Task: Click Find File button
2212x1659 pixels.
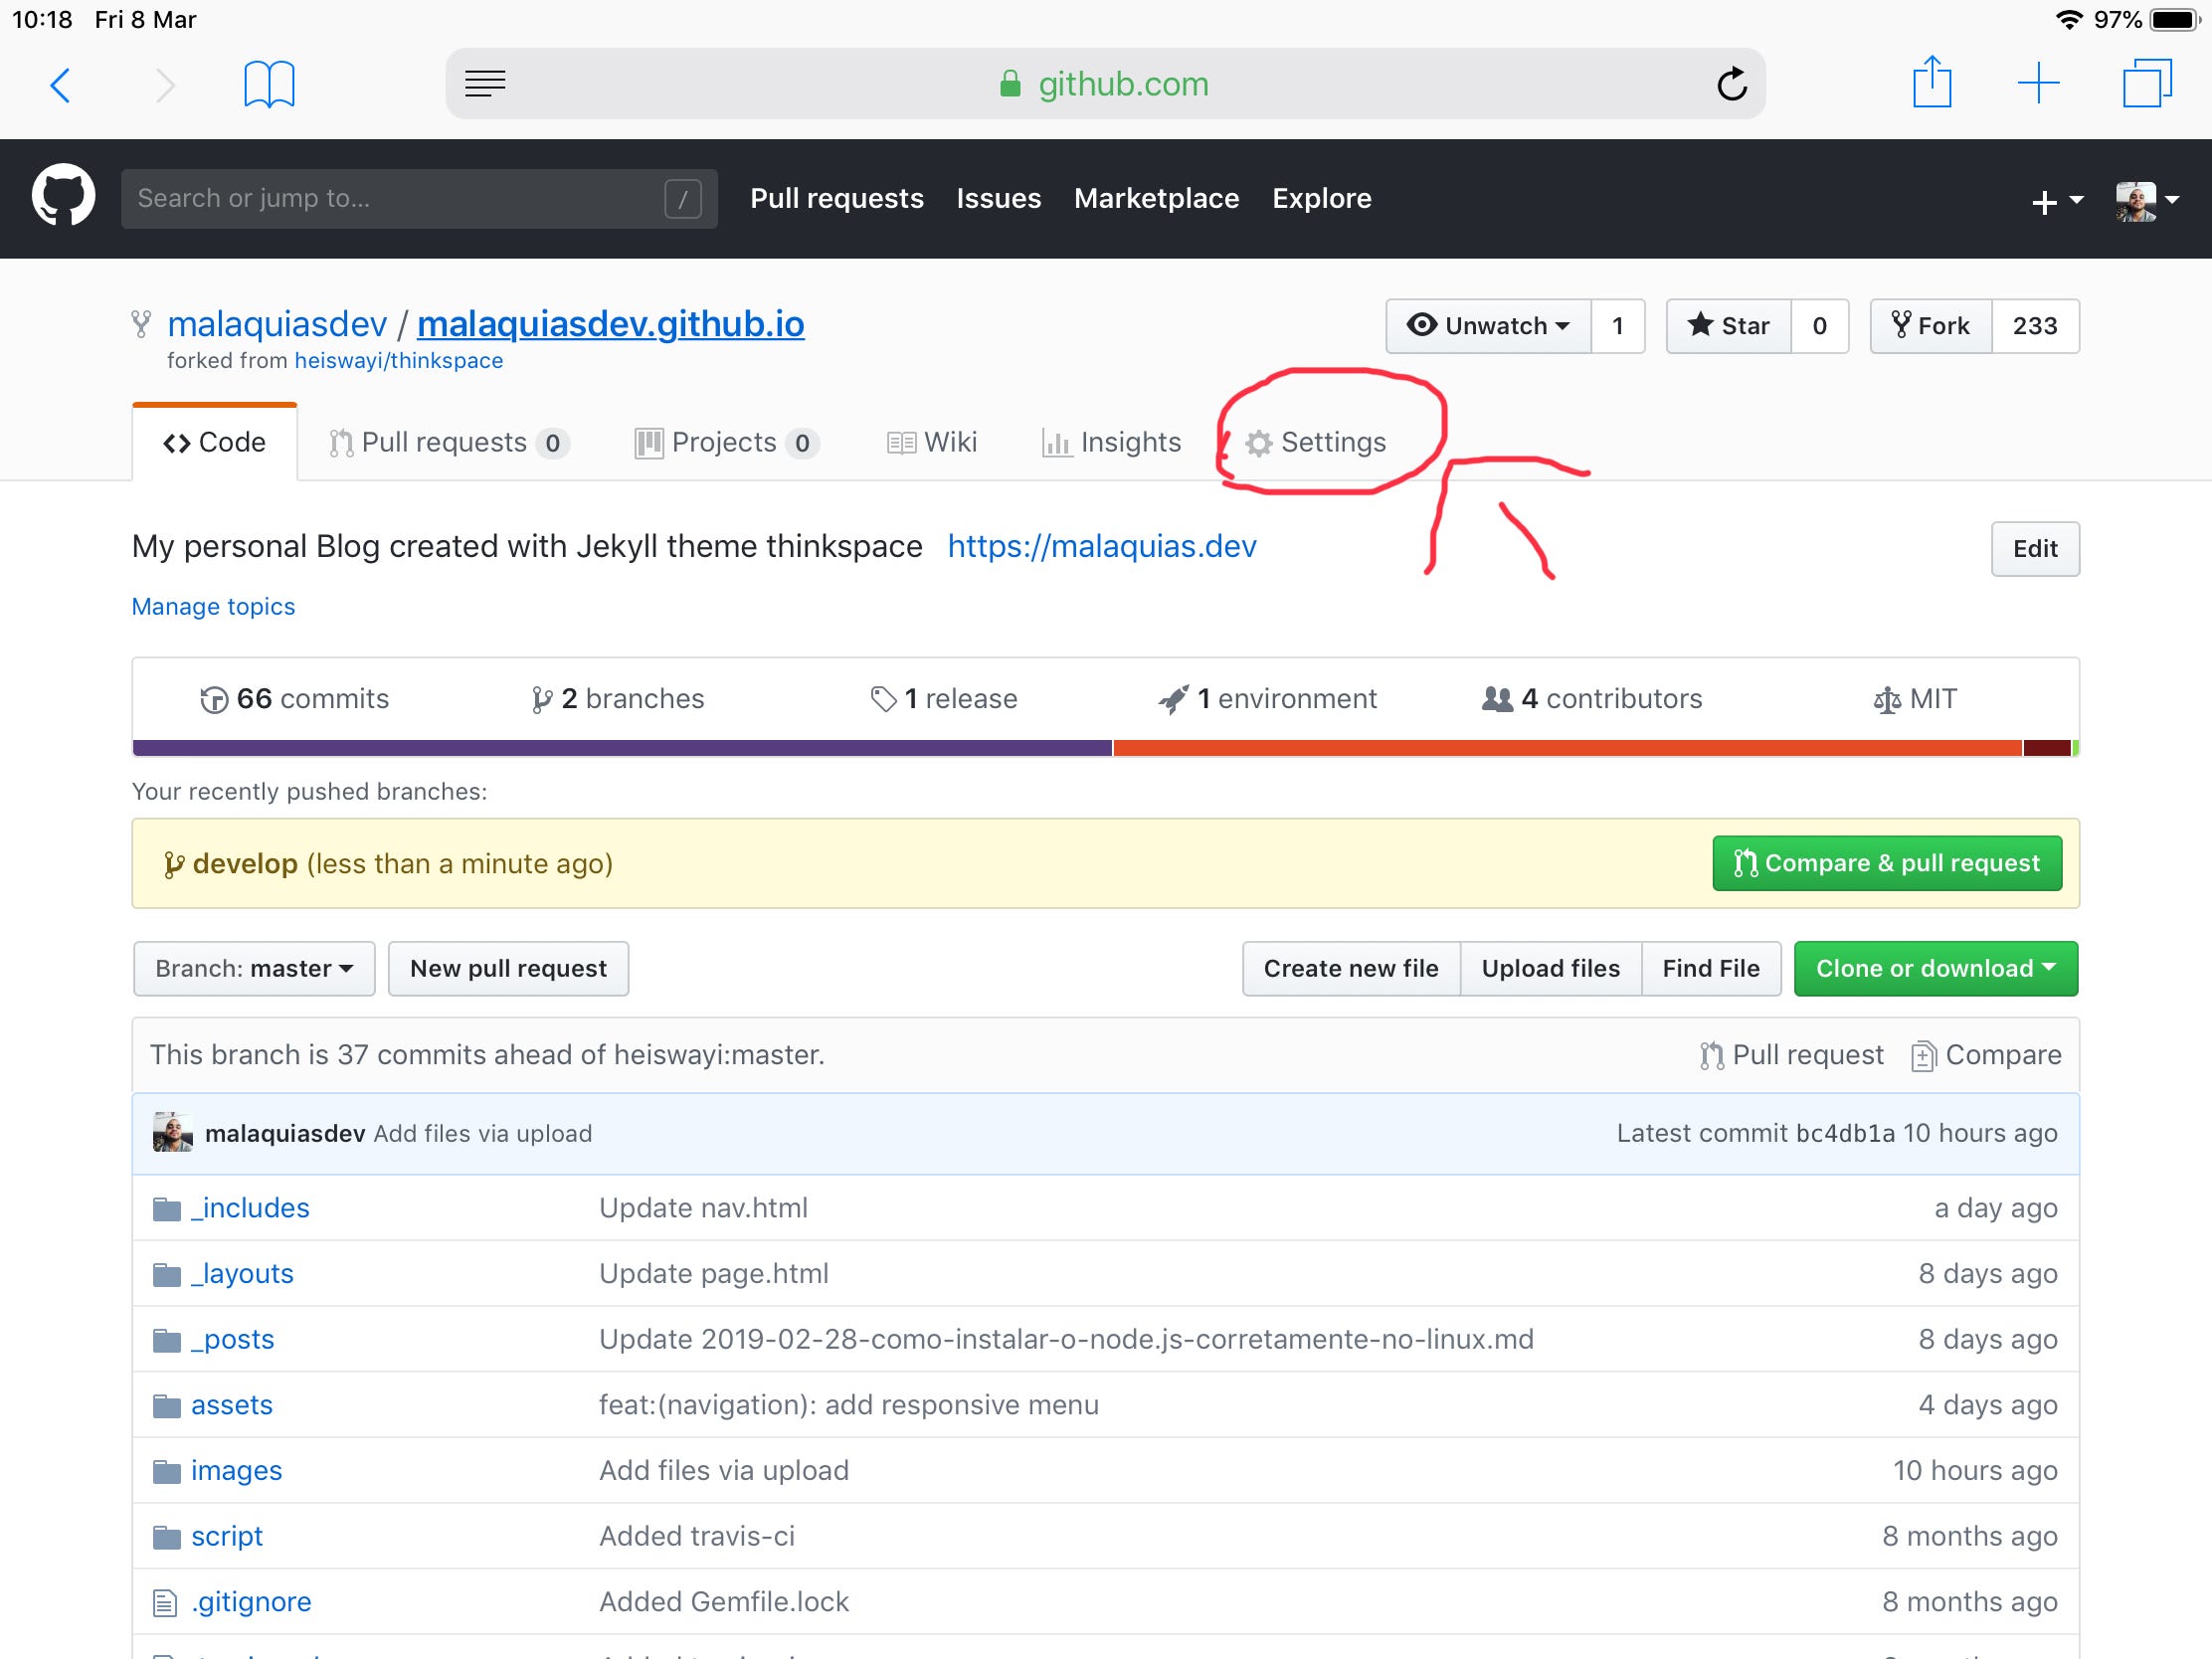Action: tap(1711, 968)
